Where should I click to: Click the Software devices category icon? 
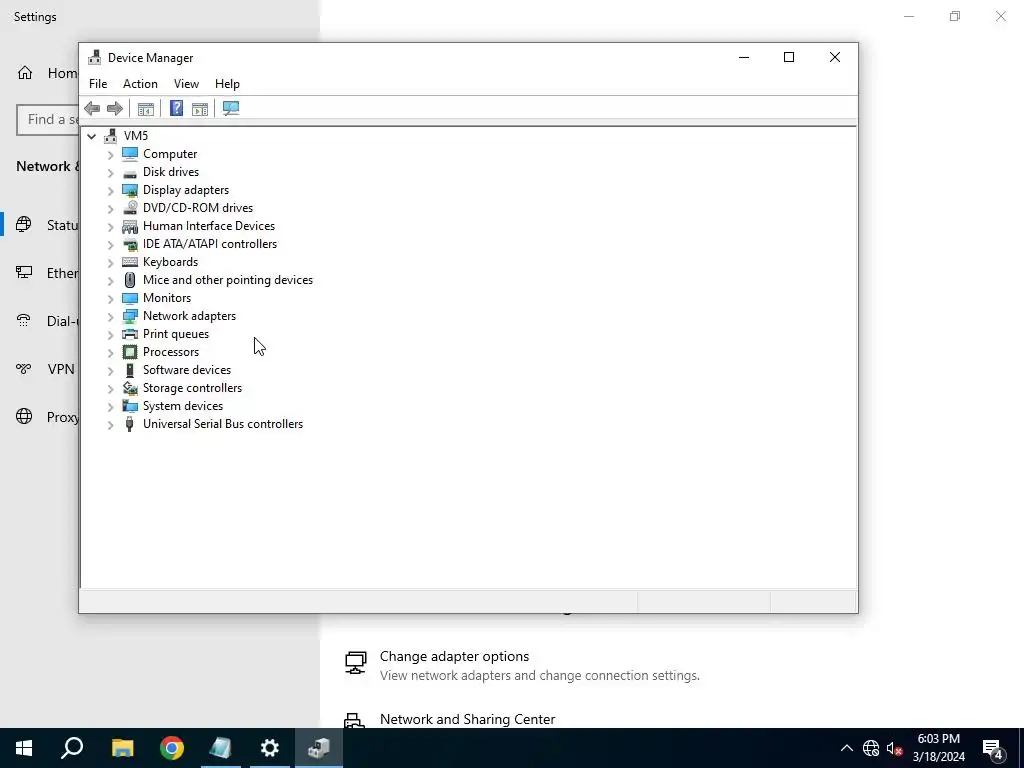pos(130,370)
